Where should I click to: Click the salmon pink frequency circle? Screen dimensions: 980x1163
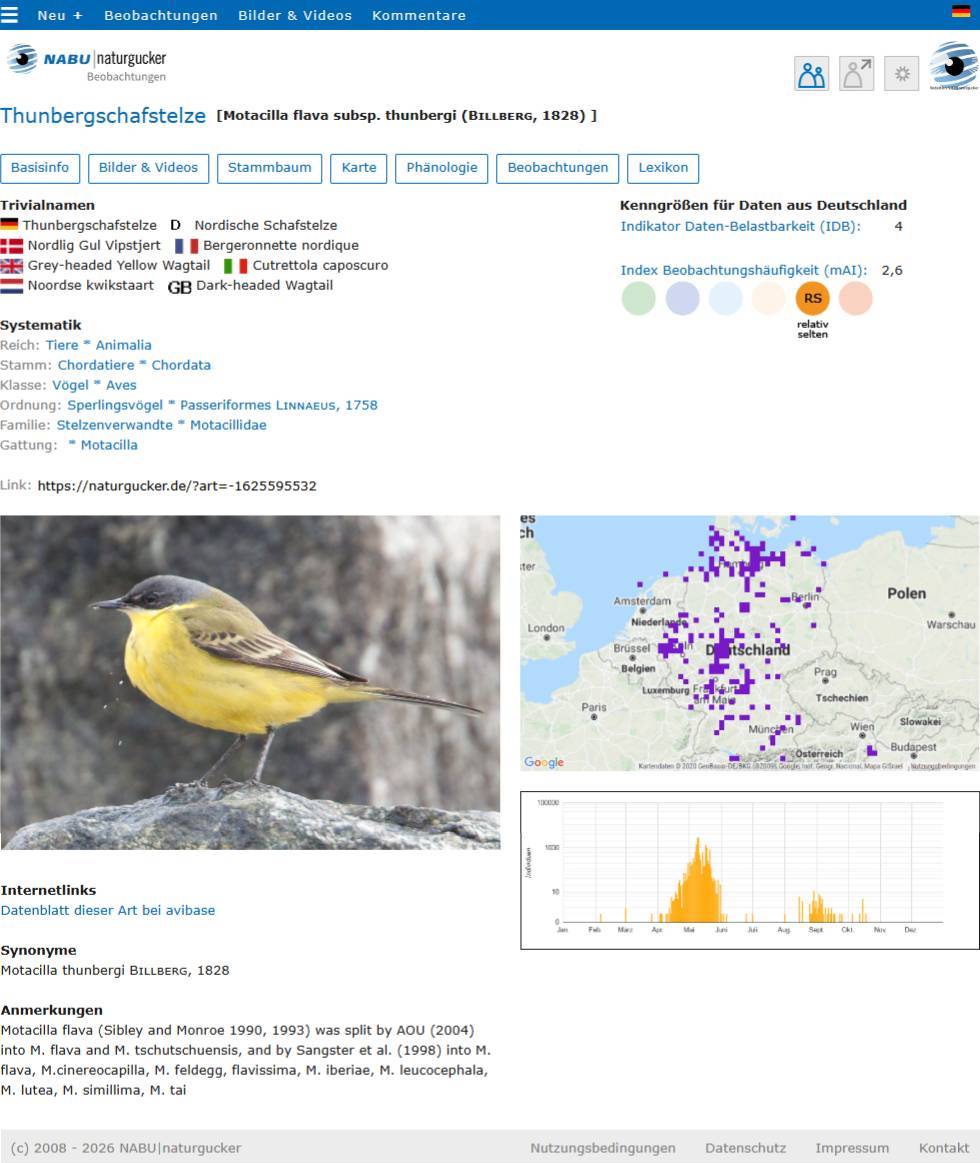pos(855,298)
